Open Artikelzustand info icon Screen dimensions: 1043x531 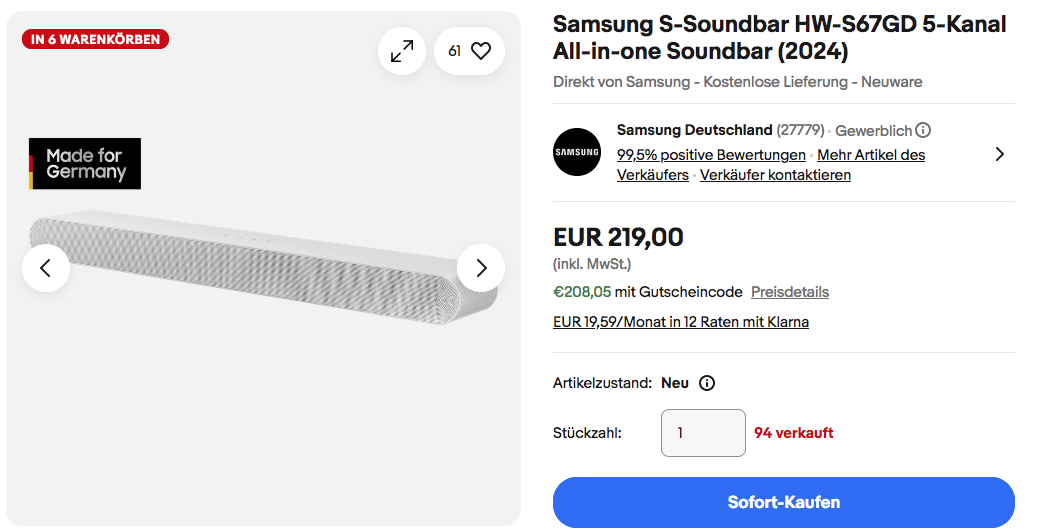pos(707,383)
